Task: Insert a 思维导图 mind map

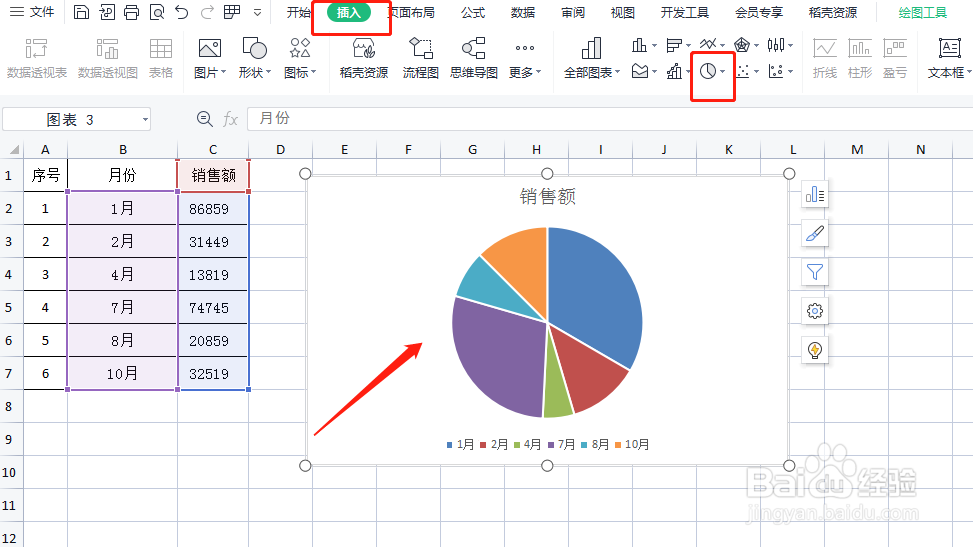Action: click(x=473, y=58)
